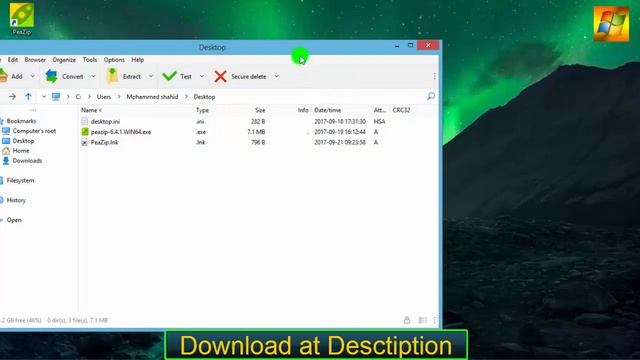Click the Extract toolbar icon
The width and height of the screenshot is (640, 360).
click(112, 76)
